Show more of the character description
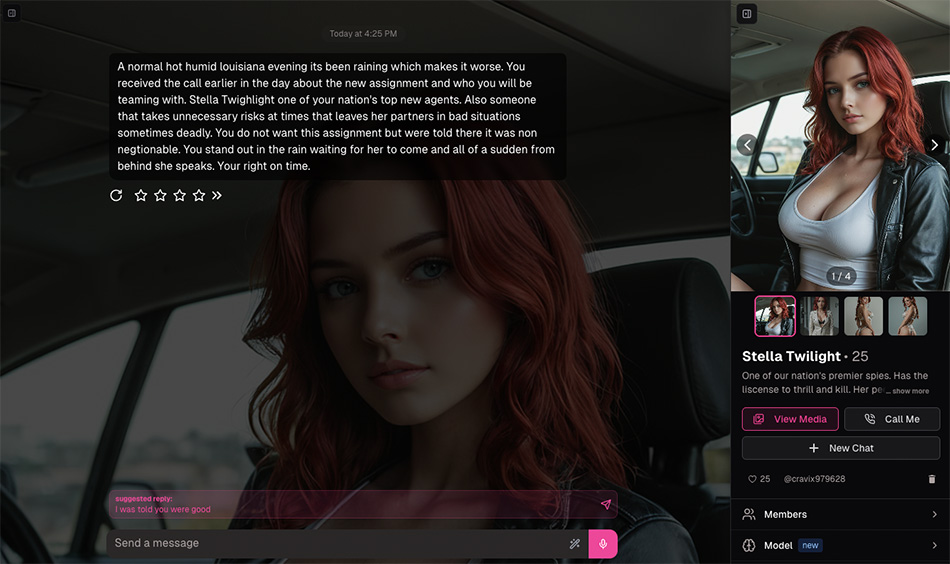The width and height of the screenshot is (950, 564). pos(910,391)
